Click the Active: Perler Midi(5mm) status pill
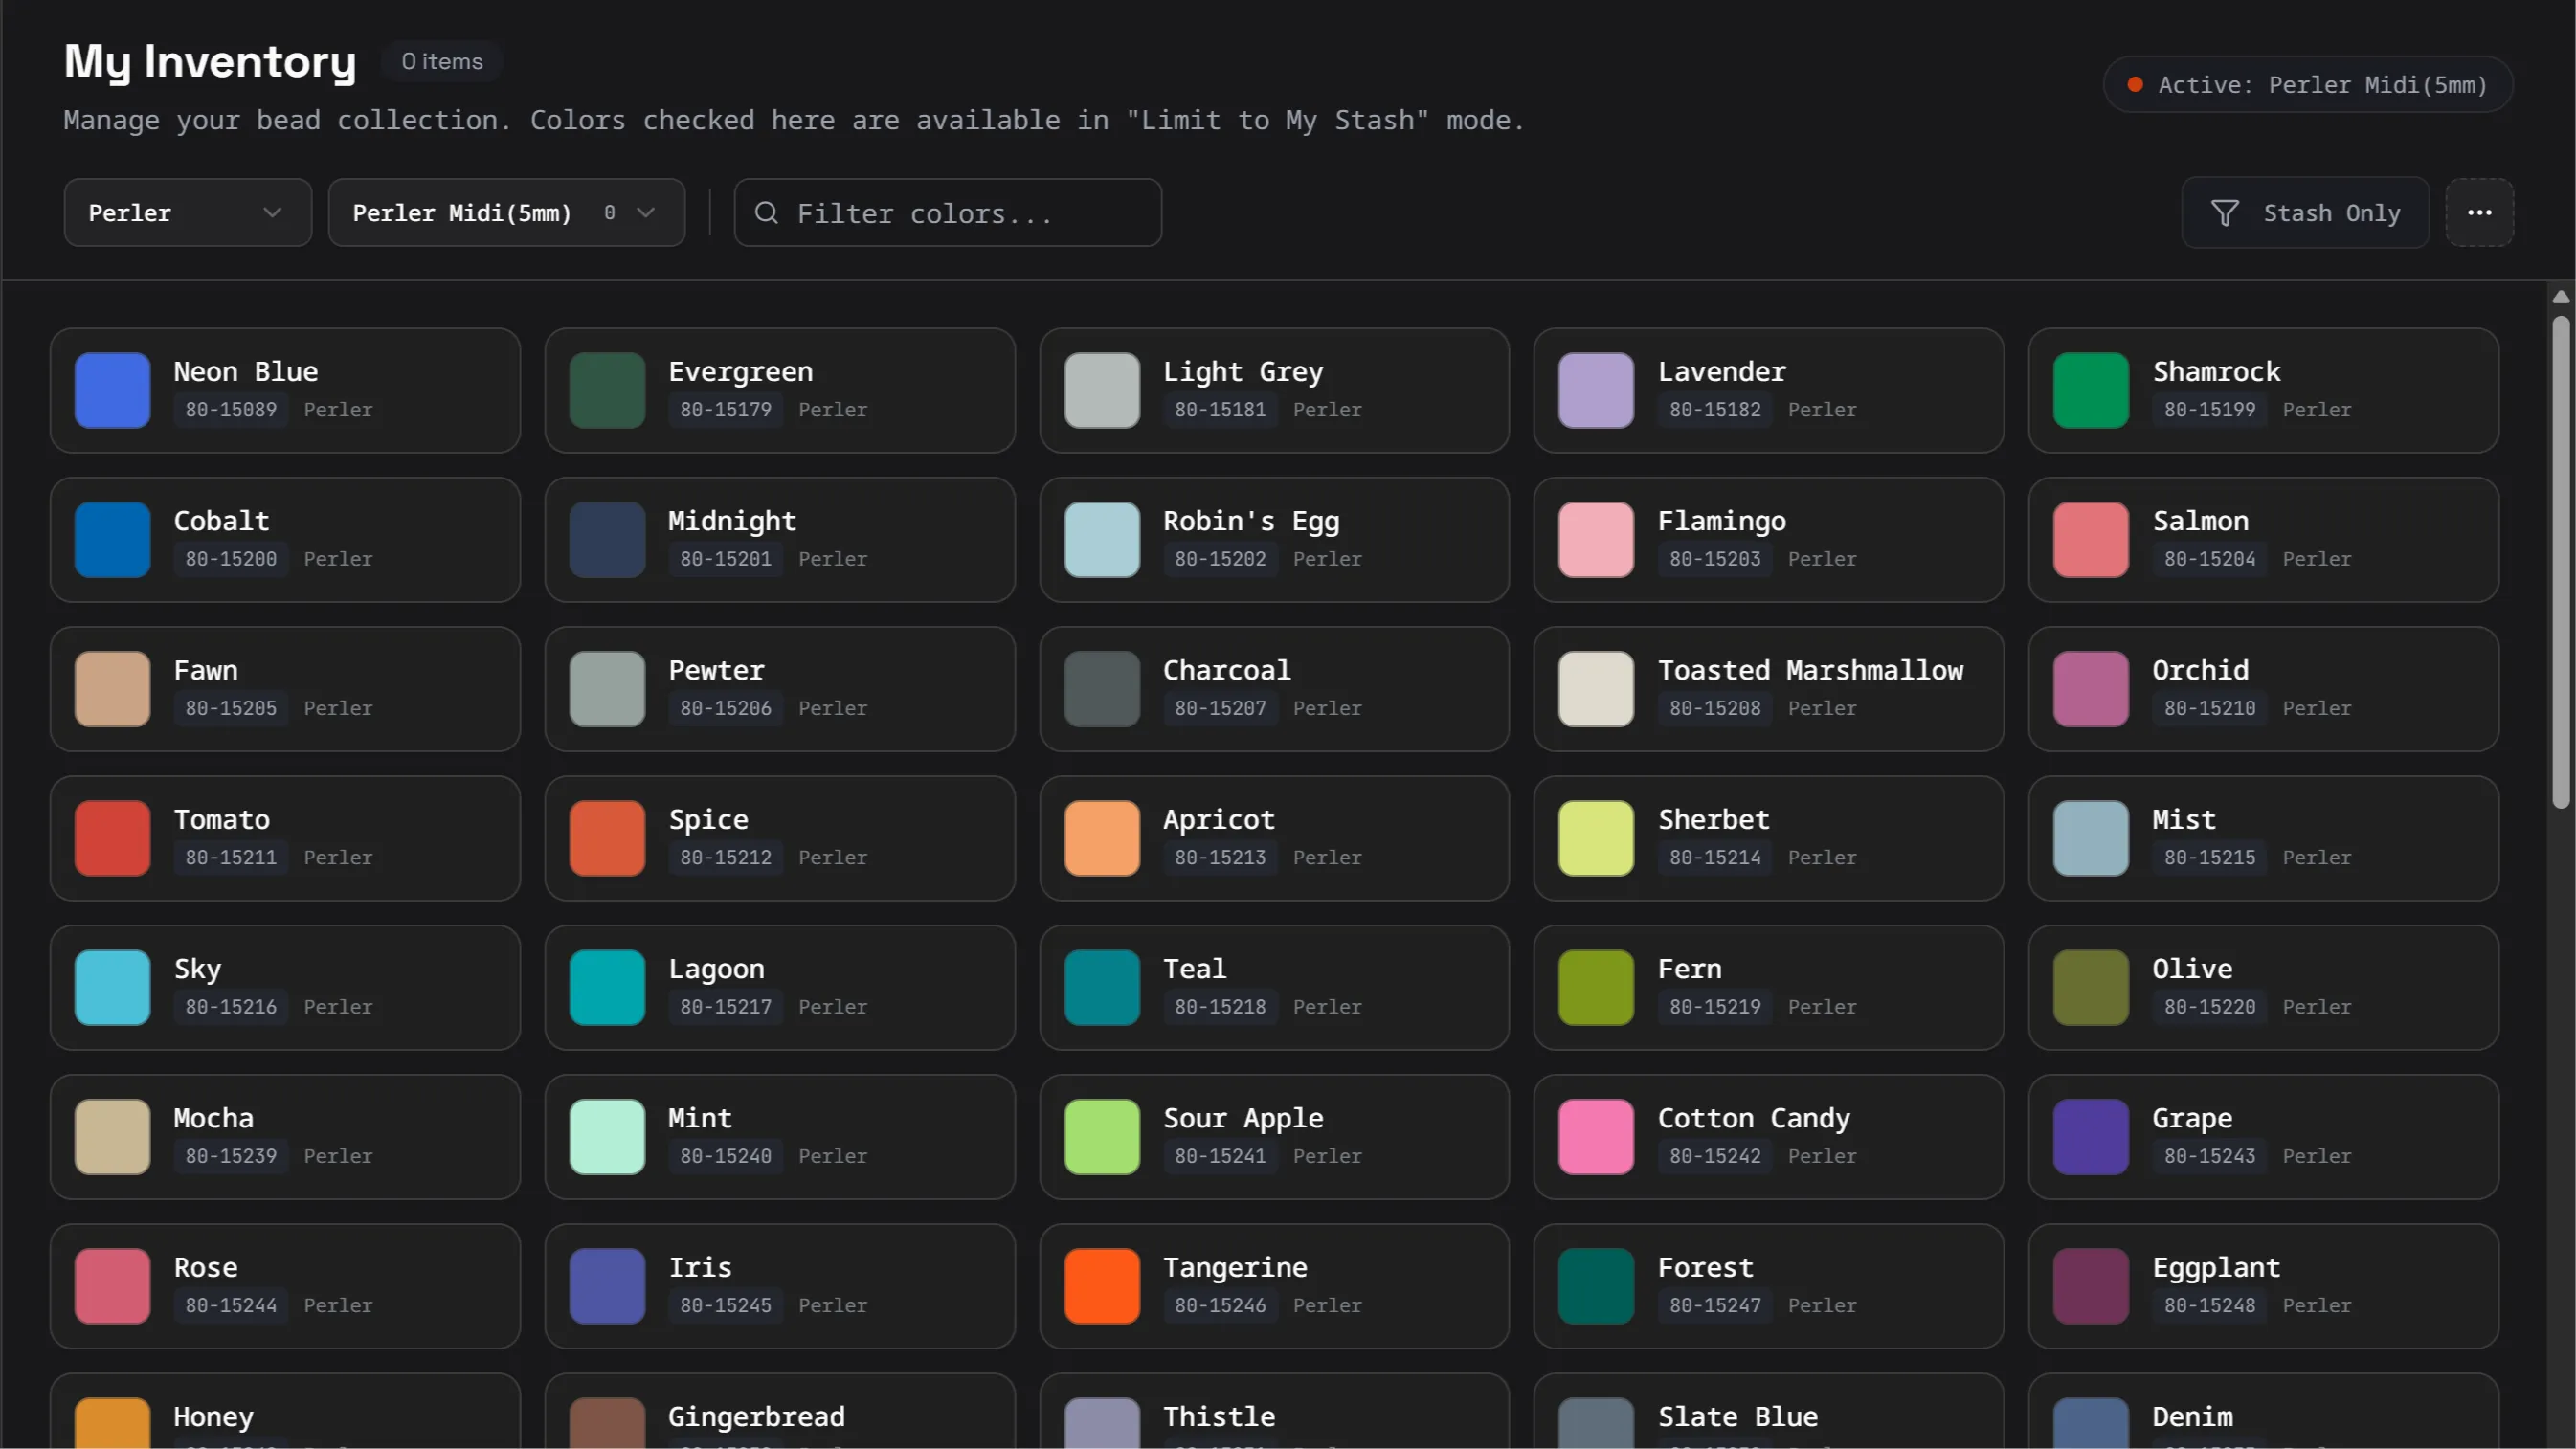 tap(2307, 84)
